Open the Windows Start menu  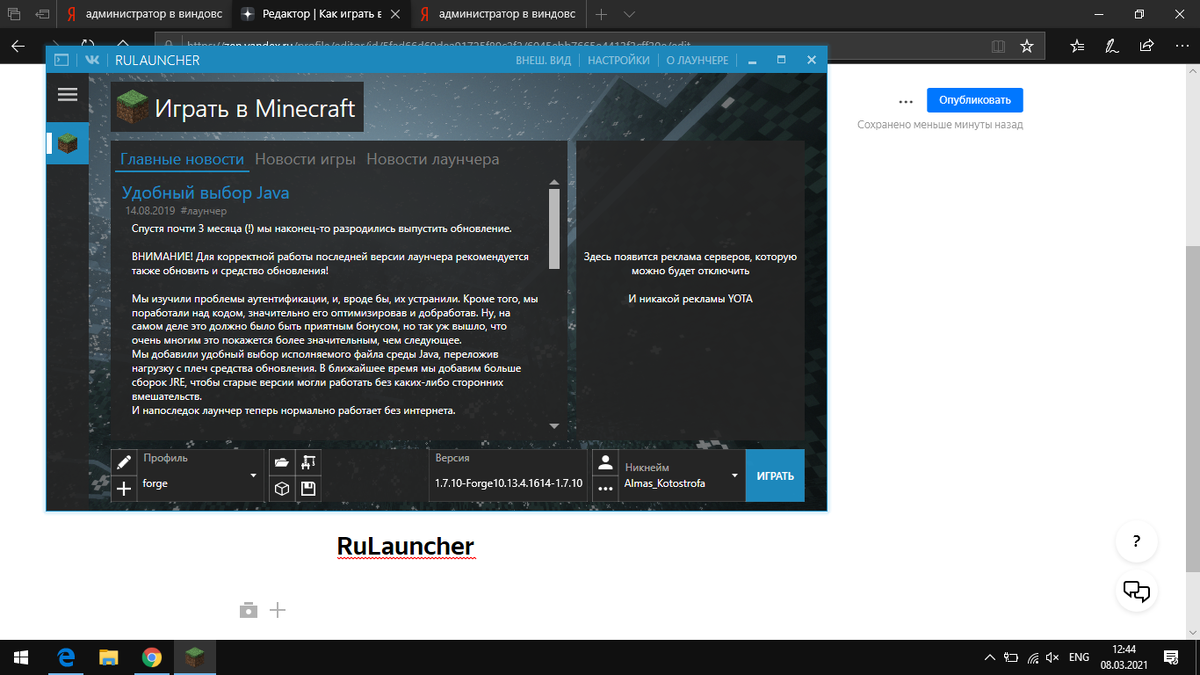(22, 657)
